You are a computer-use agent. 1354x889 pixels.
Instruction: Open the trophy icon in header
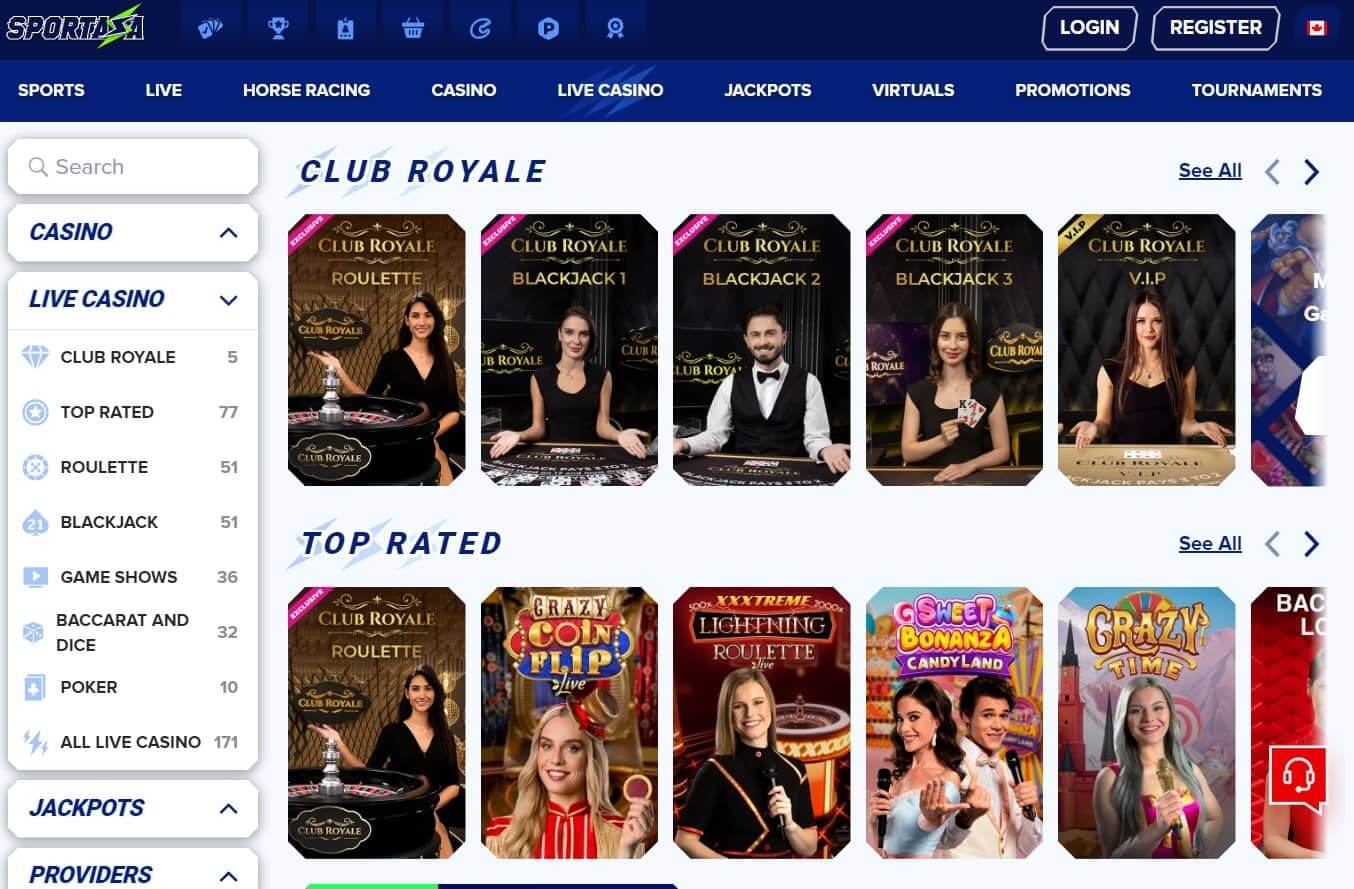(278, 28)
